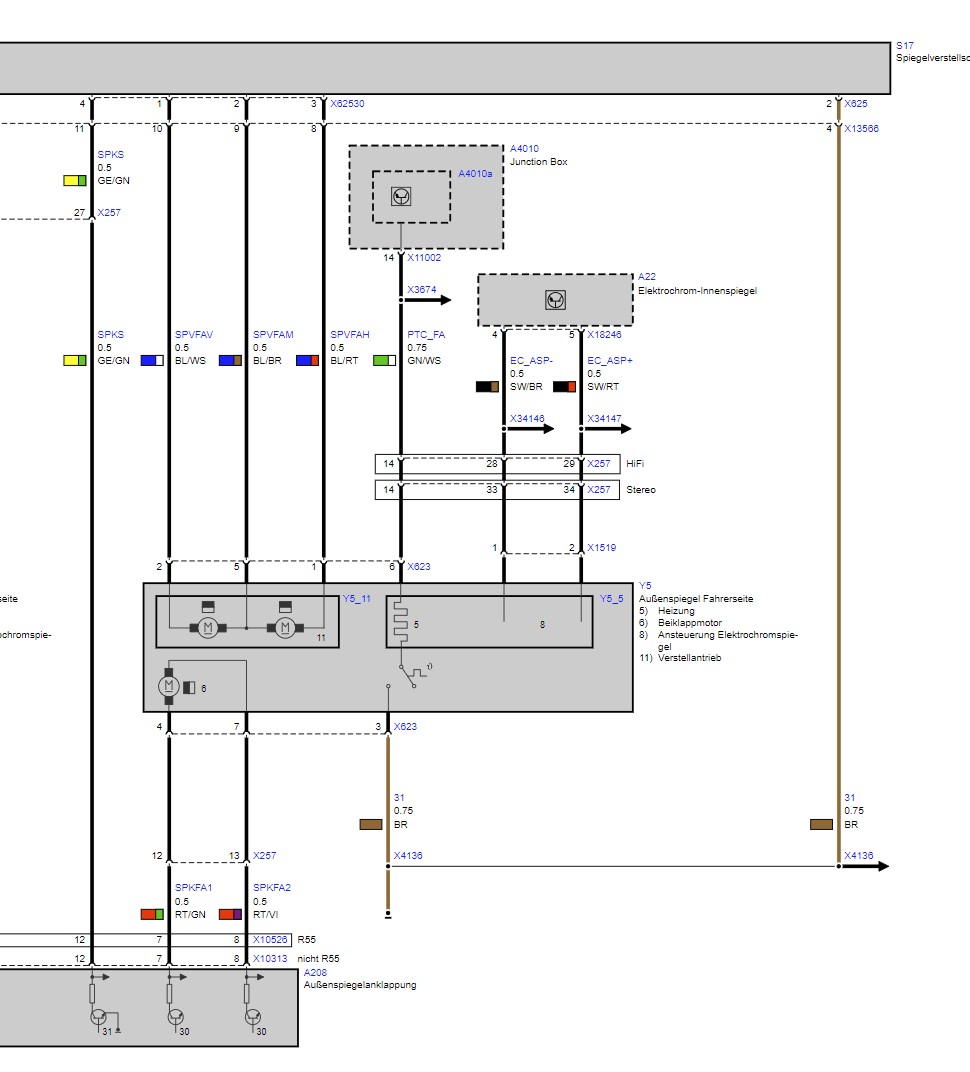Click the green-white GN/WS wire color swatch
Image resolution: width=970 pixels, height=1072 pixels.
tap(385, 360)
